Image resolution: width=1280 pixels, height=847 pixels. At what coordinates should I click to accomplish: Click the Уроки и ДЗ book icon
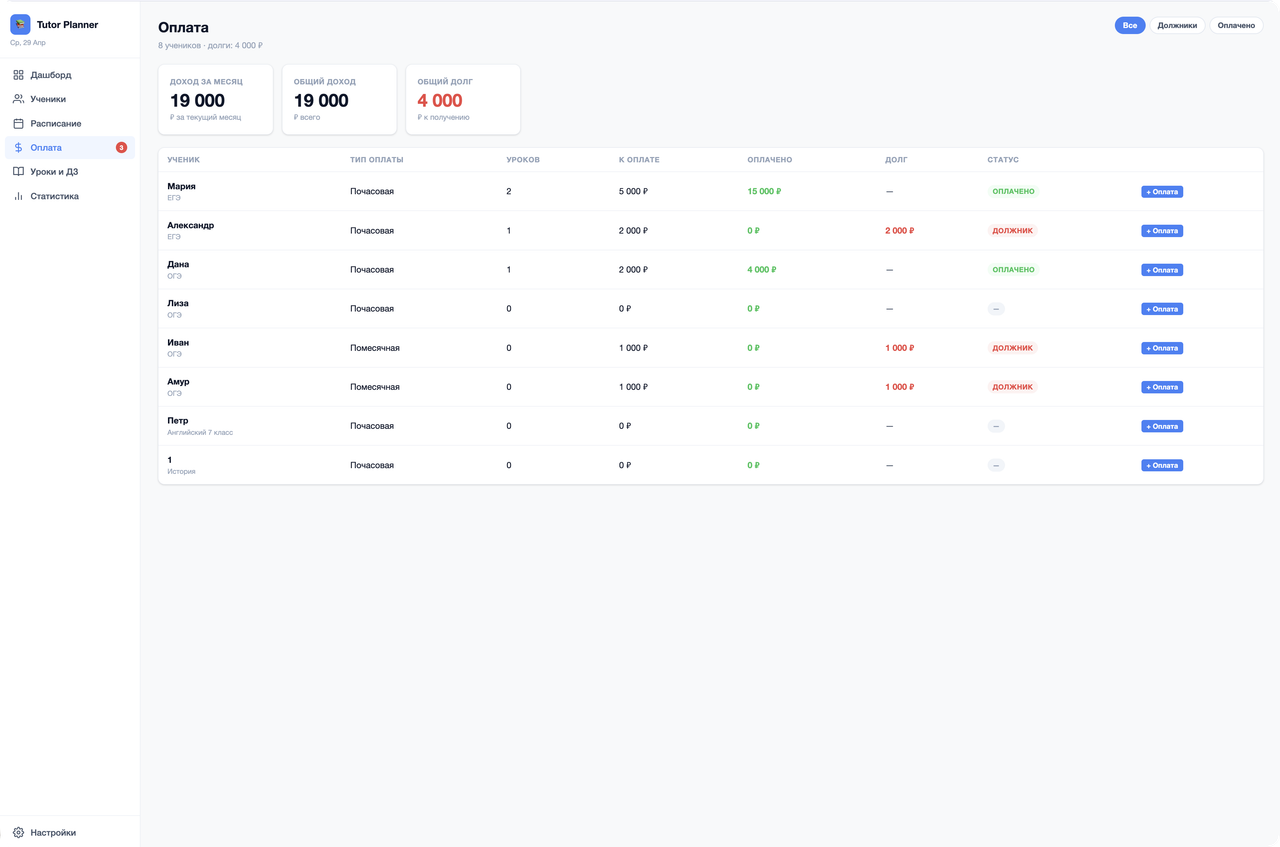click(x=18, y=172)
